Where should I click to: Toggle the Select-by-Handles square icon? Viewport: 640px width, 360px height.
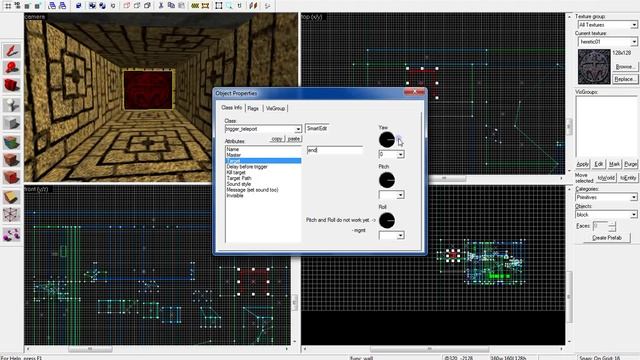[x=219, y=5]
